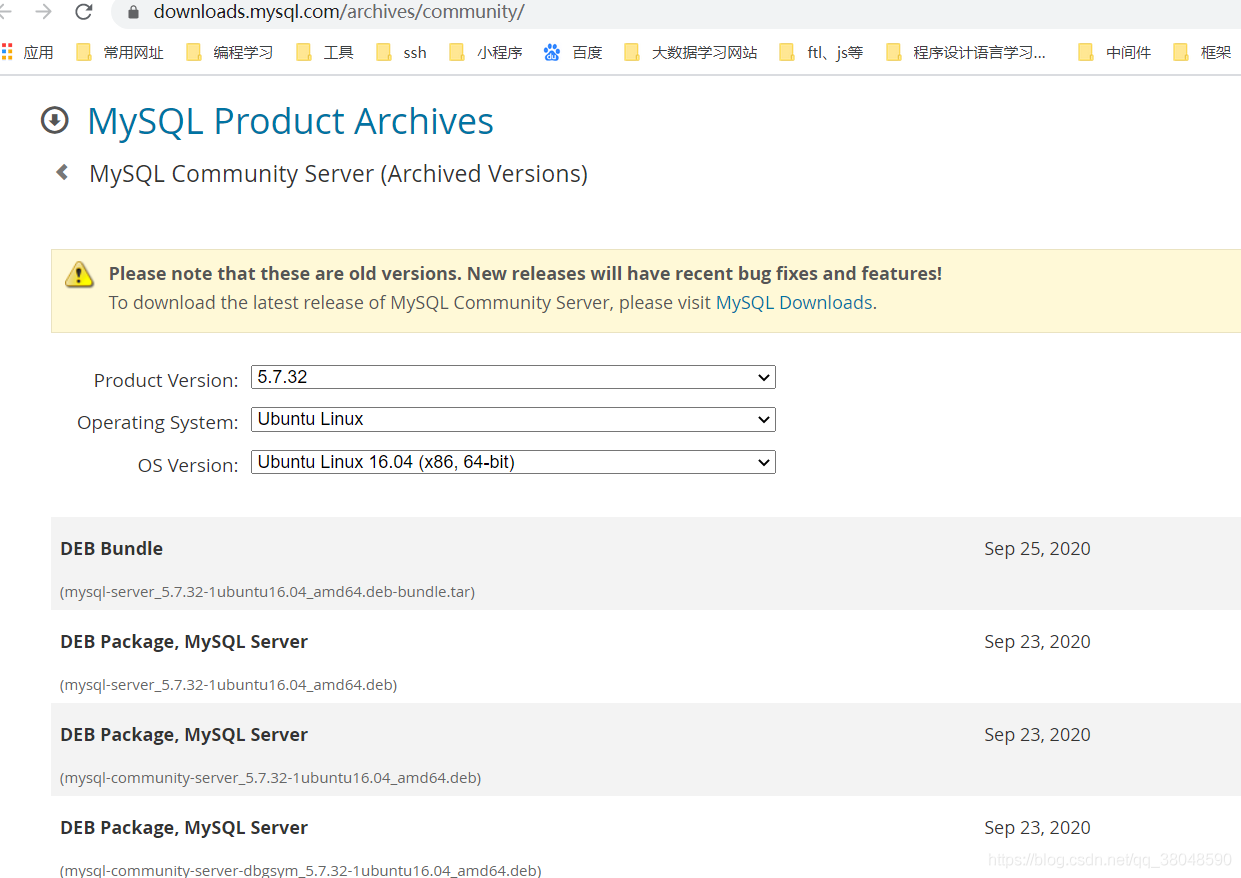This screenshot has width=1241, height=878.
Task: Click the Operating System label
Action: [158, 422]
